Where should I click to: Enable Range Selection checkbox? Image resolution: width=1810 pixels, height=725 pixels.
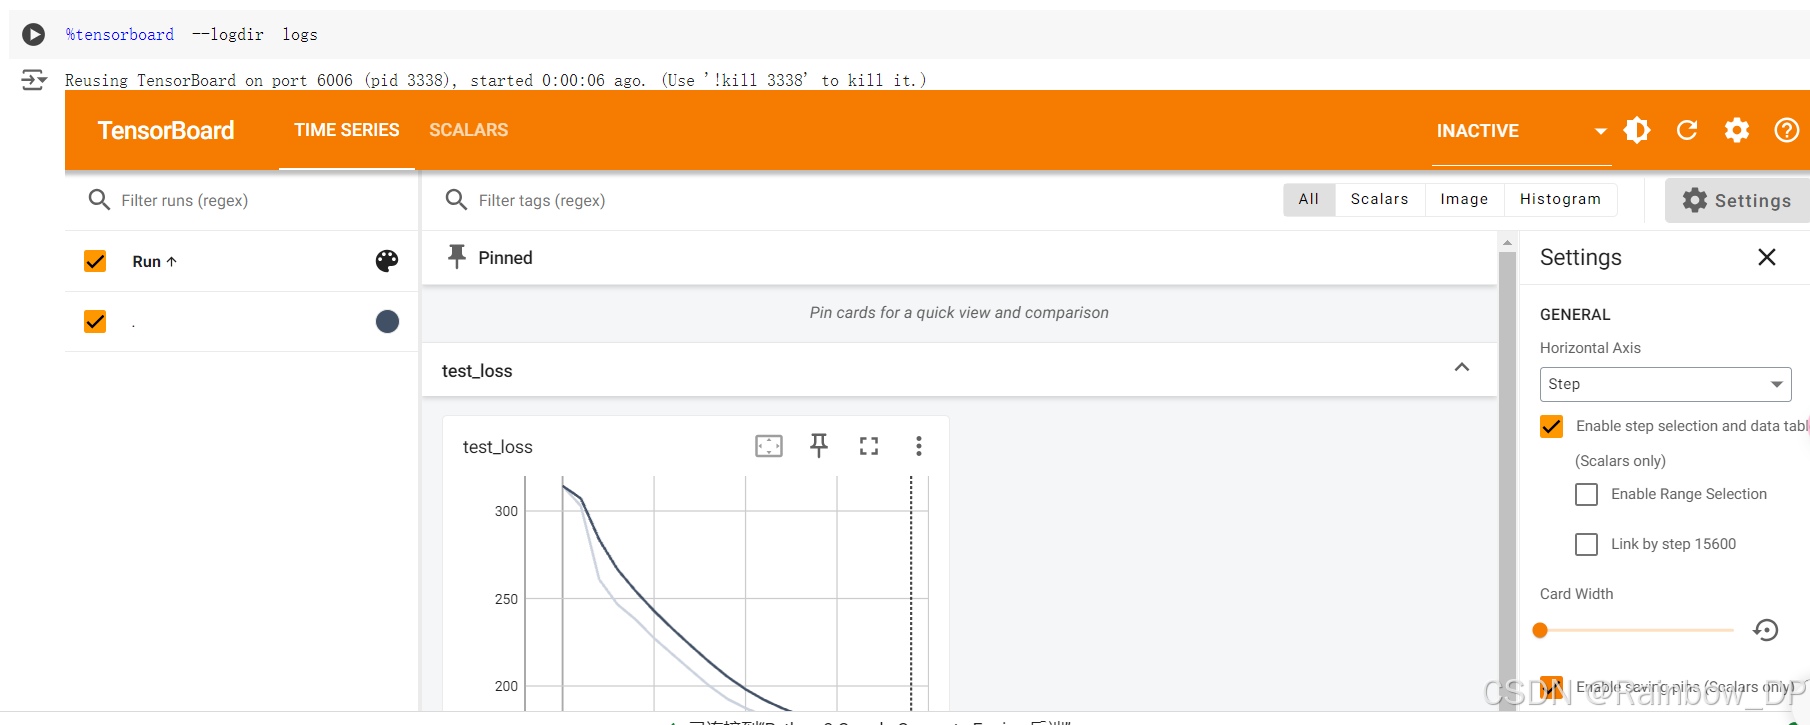(1587, 494)
